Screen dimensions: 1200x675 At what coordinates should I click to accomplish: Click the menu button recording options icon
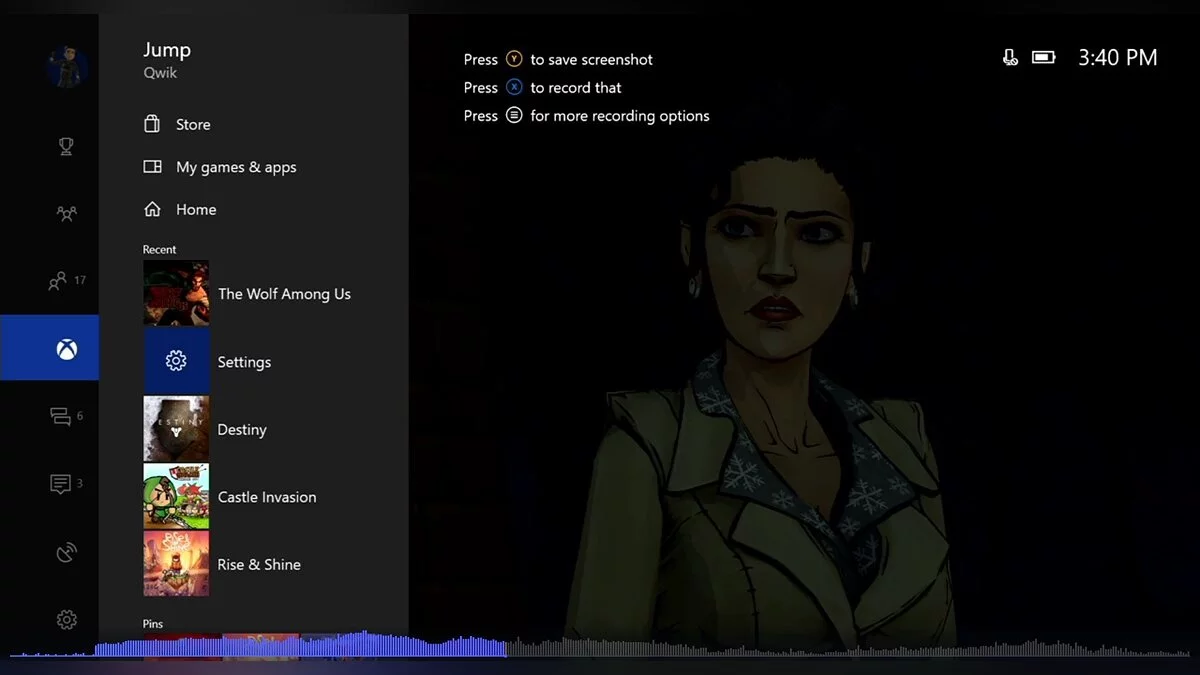coord(514,115)
